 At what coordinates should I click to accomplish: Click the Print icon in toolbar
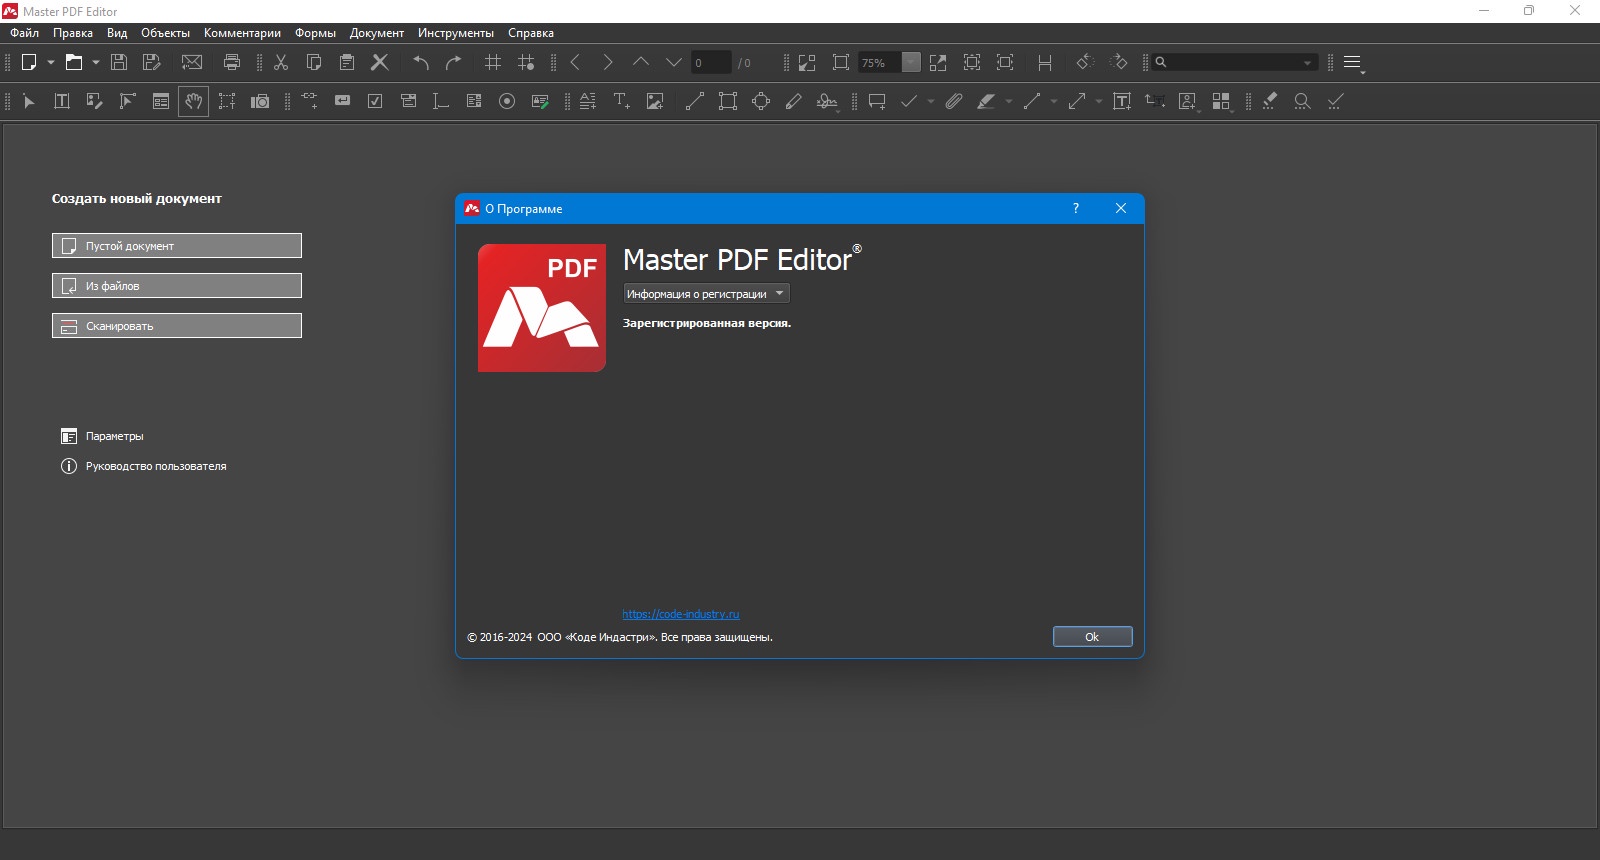[232, 62]
